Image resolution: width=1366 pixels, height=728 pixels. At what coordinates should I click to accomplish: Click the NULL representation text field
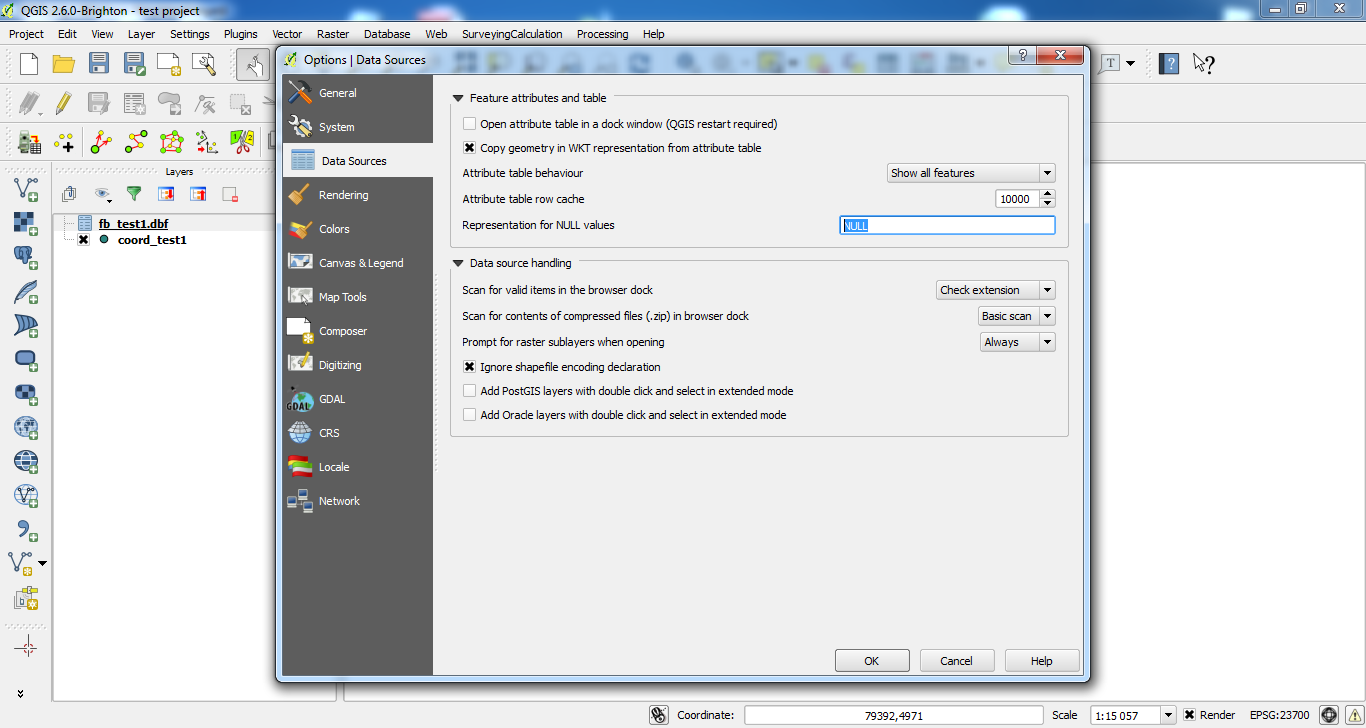pyautogui.click(x=946, y=226)
